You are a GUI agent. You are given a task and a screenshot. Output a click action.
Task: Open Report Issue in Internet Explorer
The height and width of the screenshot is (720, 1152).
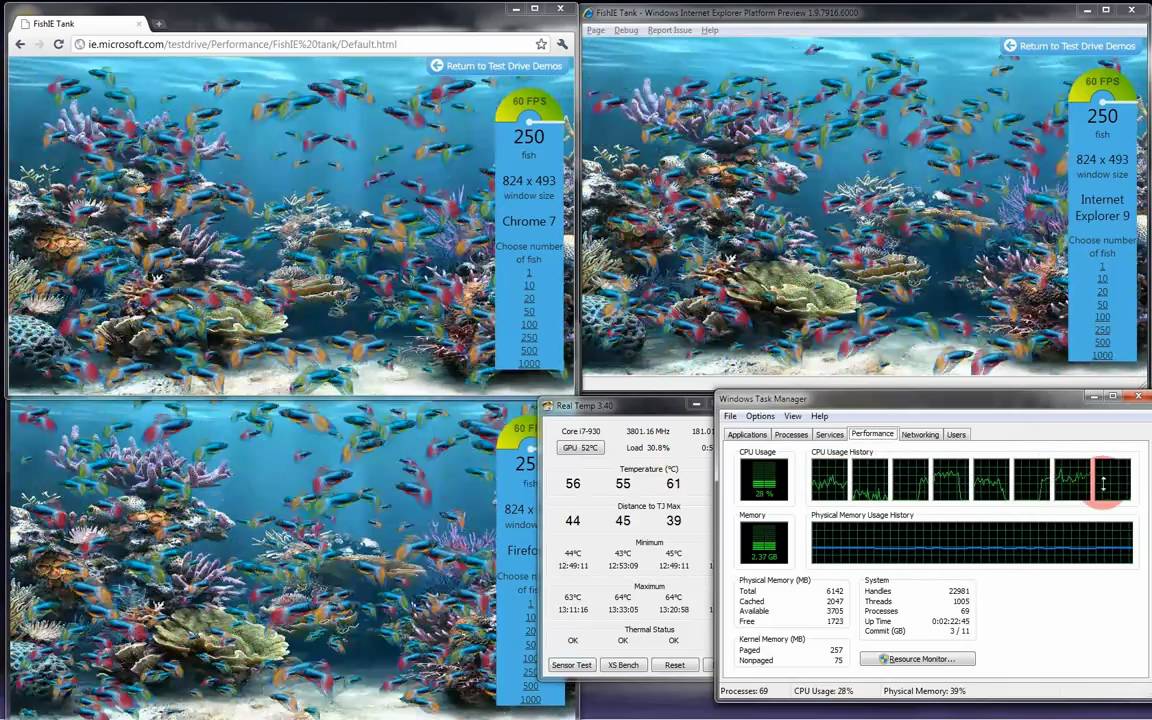pyautogui.click(x=669, y=30)
